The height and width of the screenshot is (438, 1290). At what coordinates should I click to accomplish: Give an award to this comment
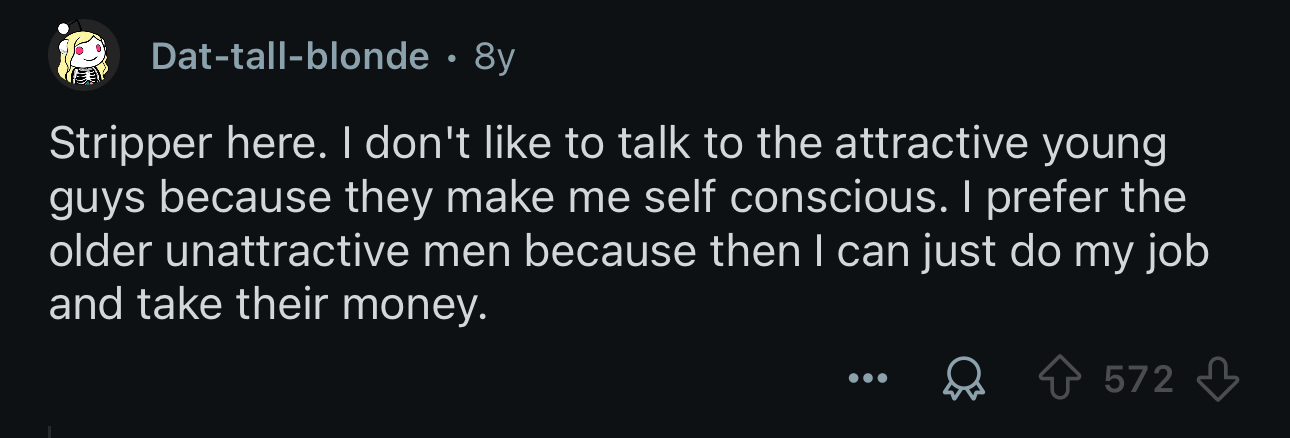(x=966, y=381)
